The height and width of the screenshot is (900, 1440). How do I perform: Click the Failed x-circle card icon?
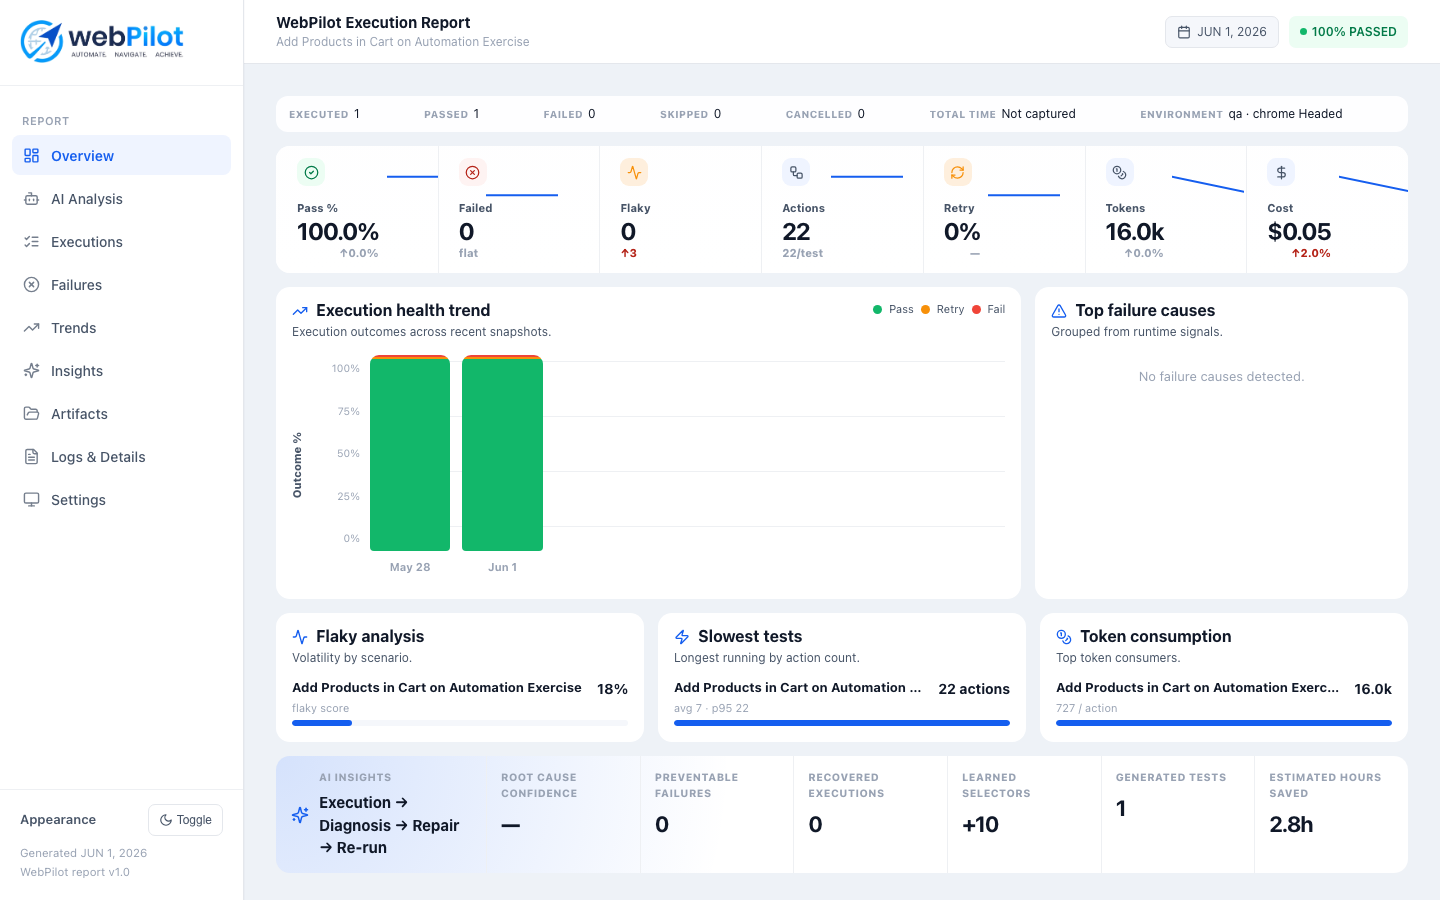(x=473, y=172)
